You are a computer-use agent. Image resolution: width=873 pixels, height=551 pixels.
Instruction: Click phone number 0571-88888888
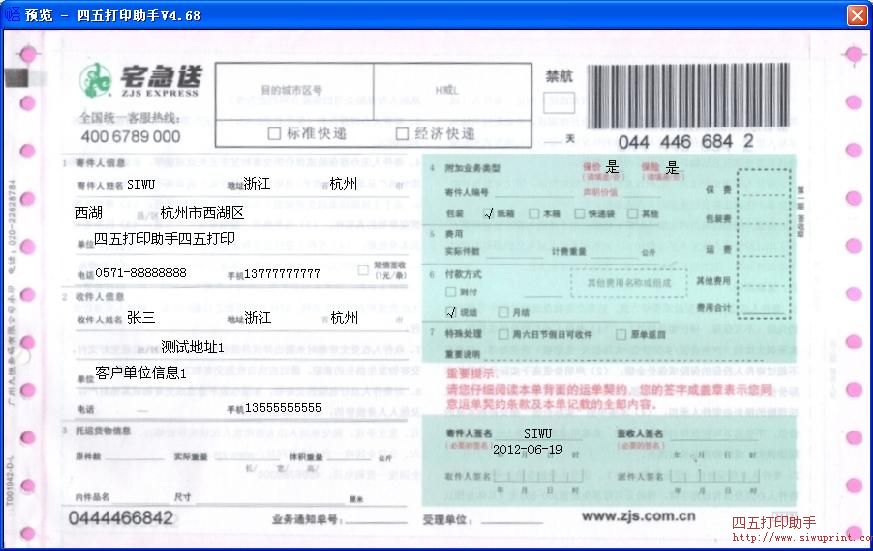(x=141, y=273)
